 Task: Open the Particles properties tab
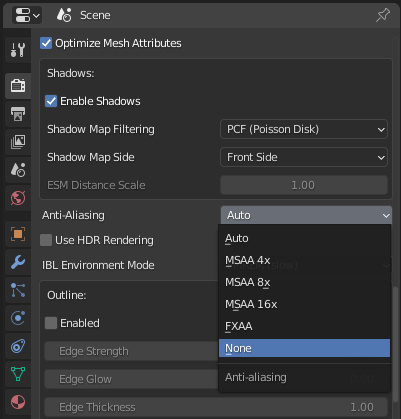18,290
